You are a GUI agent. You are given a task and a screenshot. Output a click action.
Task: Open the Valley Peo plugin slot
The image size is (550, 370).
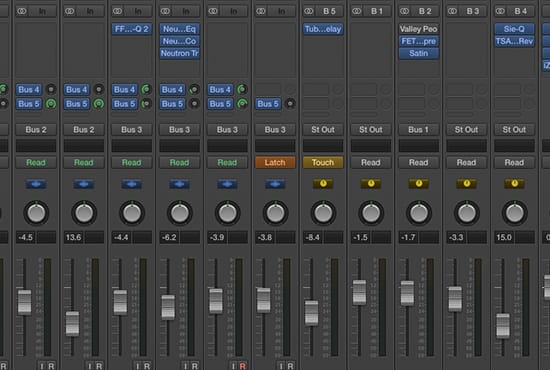419,29
